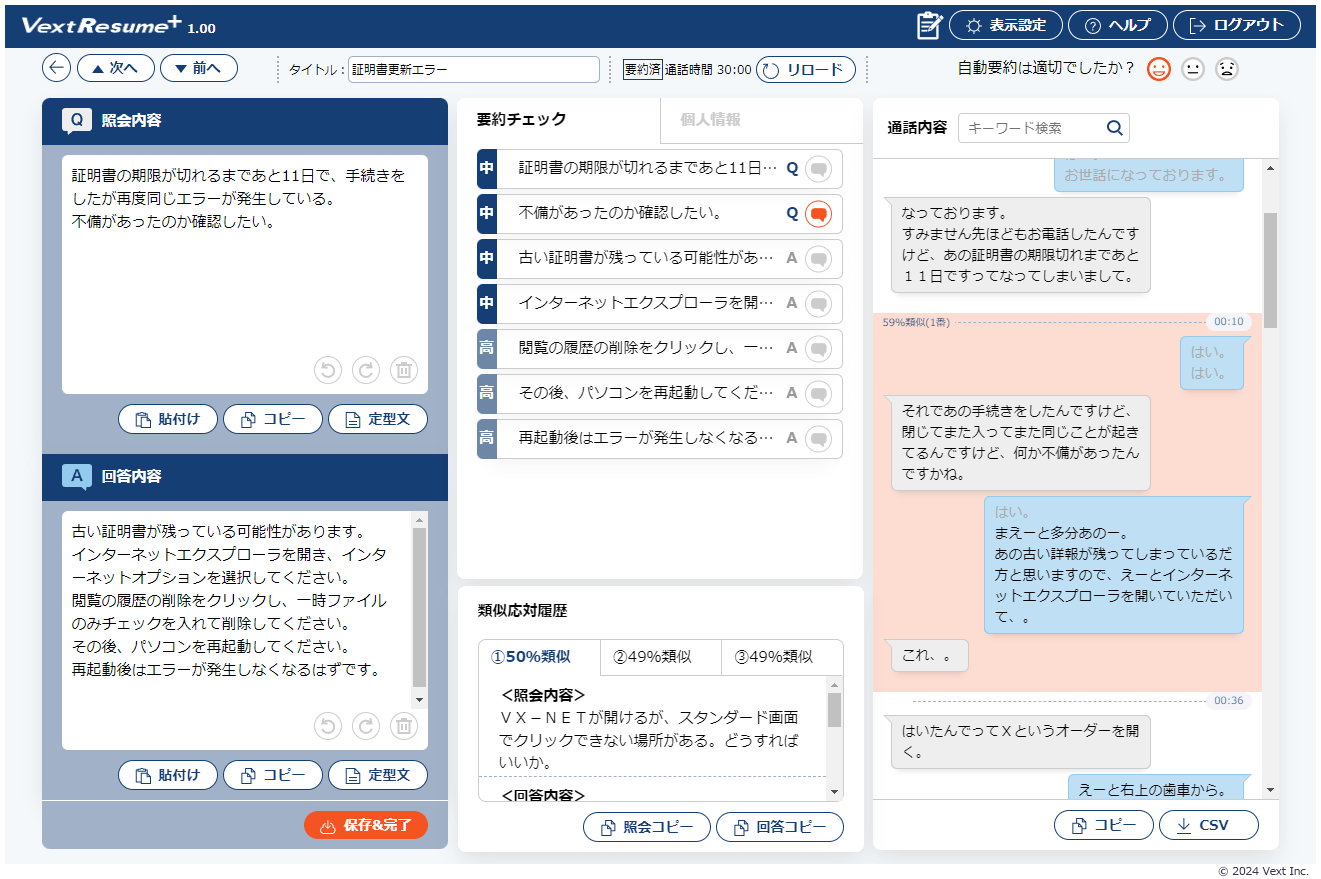Viewport: 1321px width, 879px height.
Task: Click the 定型文 button under 回答内容
Action: [378, 775]
